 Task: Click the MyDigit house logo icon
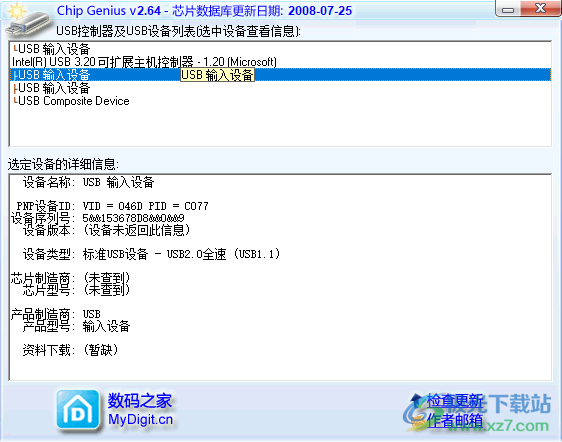tap(78, 409)
